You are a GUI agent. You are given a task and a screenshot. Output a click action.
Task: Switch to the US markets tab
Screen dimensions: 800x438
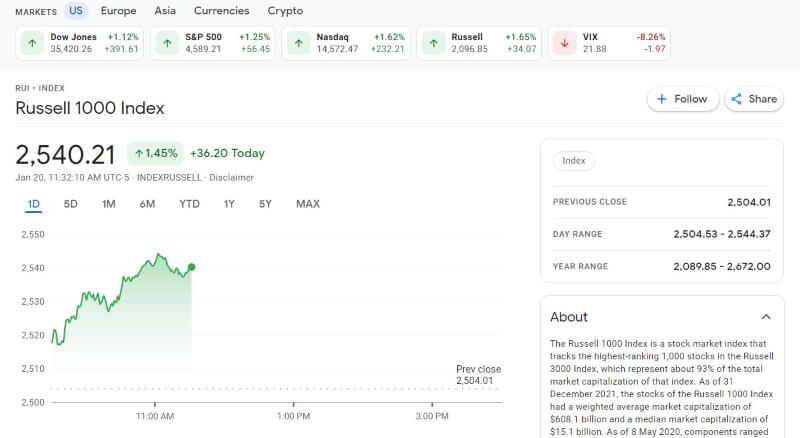(76, 11)
